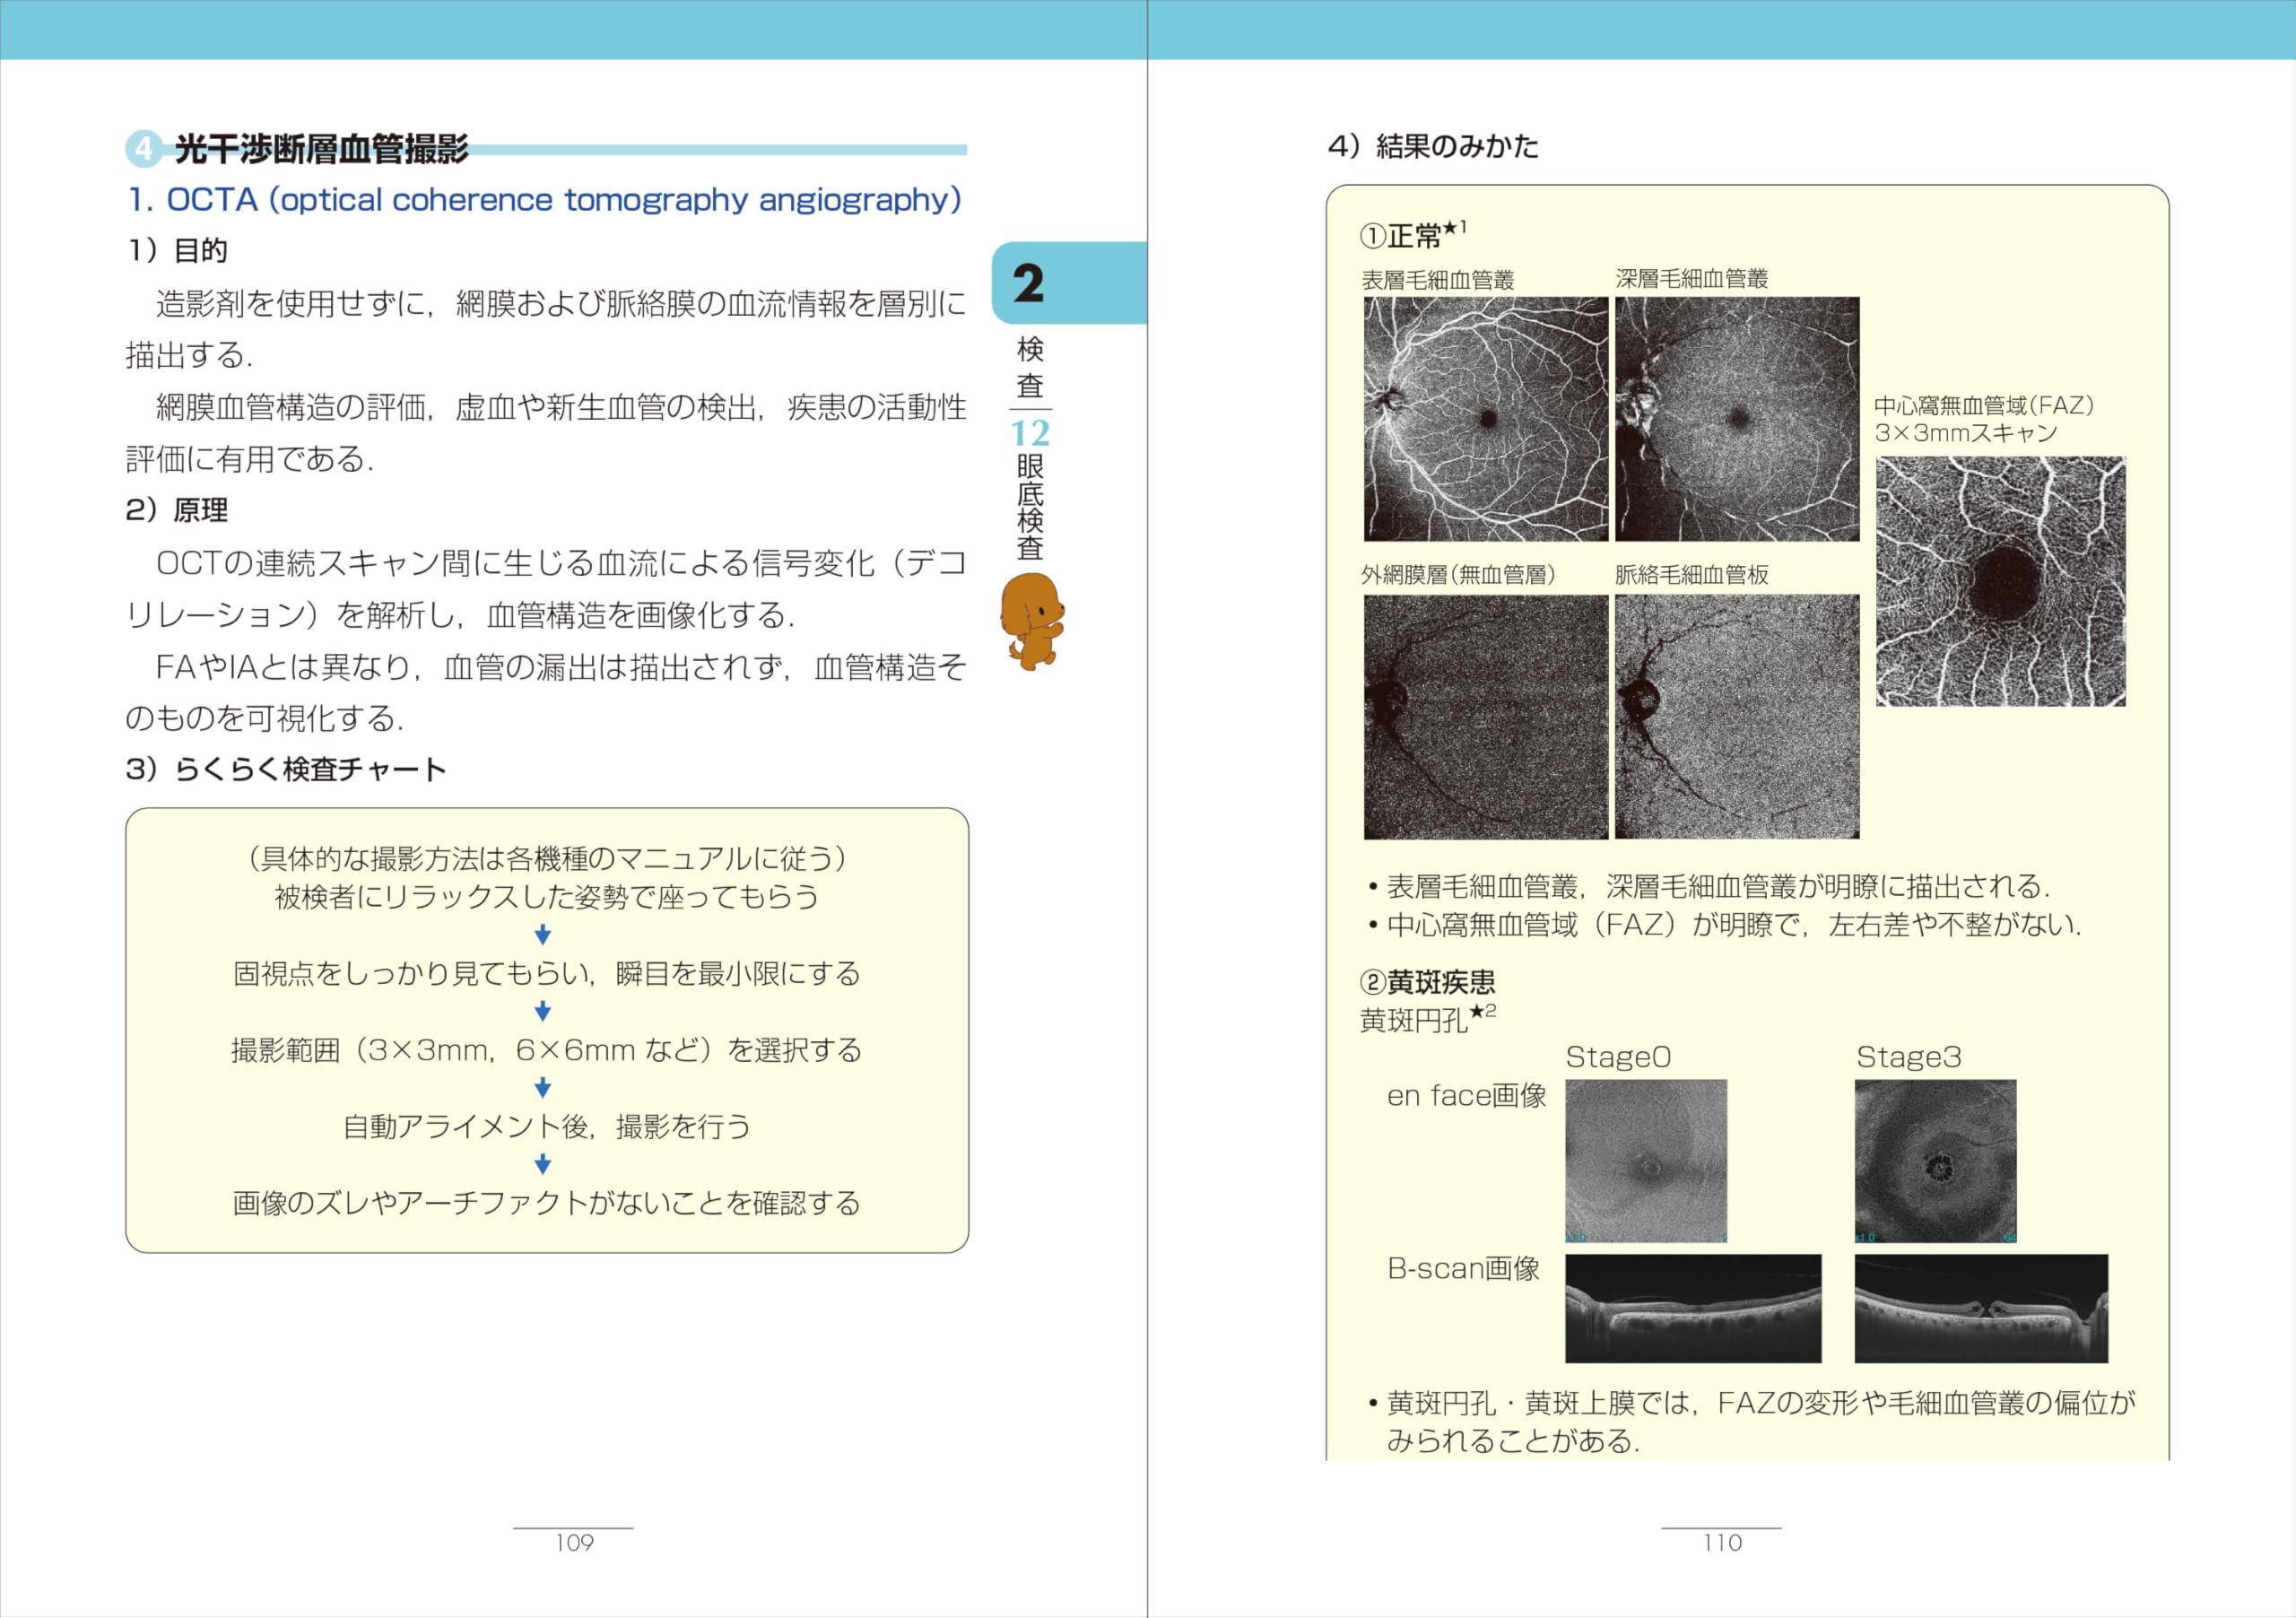Click the Stage0 column label

pyautogui.click(x=1618, y=1057)
